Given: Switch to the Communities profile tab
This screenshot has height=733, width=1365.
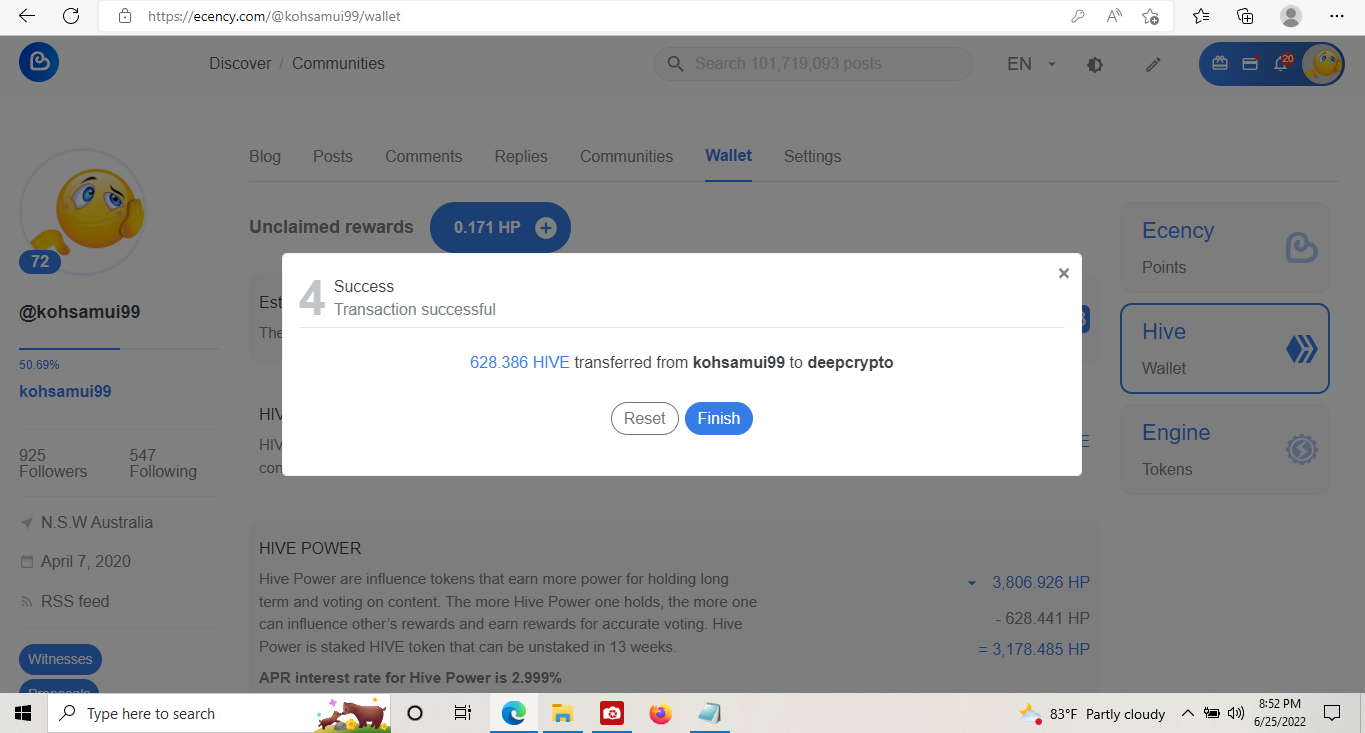Looking at the screenshot, I should (627, 156).
